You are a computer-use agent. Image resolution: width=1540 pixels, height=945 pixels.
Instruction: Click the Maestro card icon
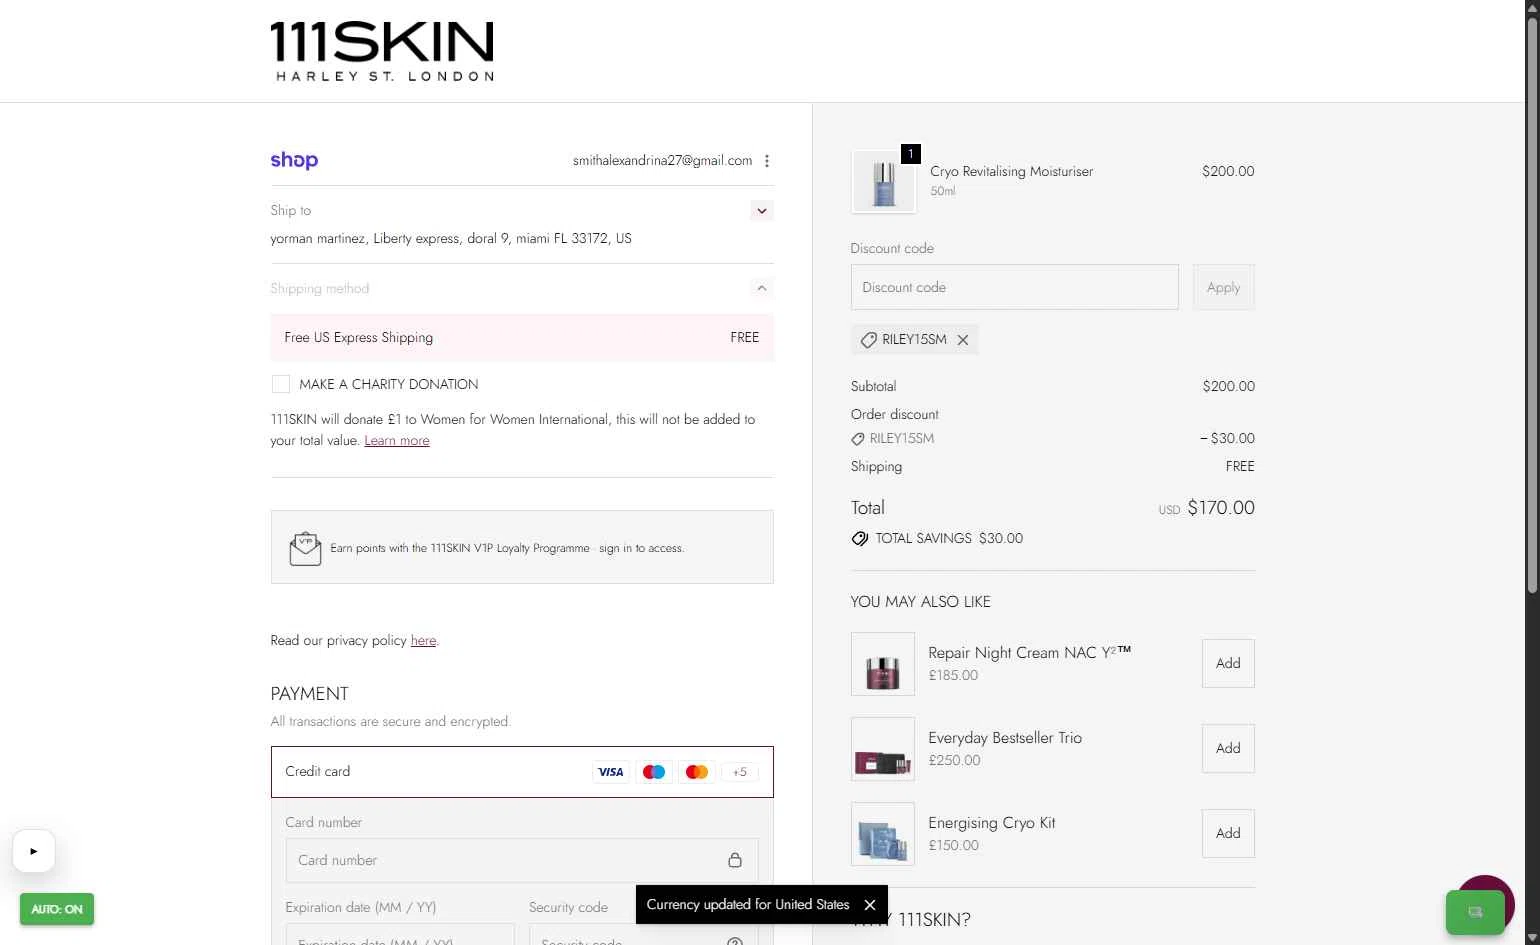point(654,772)
